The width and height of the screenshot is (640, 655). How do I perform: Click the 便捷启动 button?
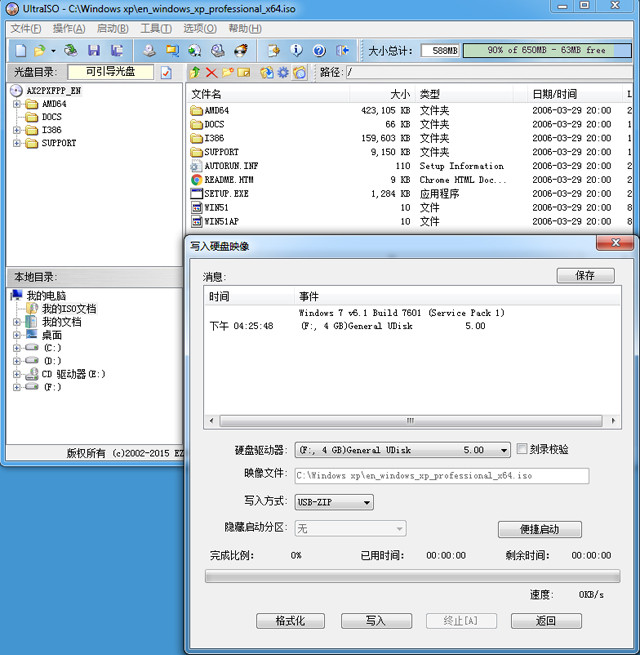(x=539, y=530)
